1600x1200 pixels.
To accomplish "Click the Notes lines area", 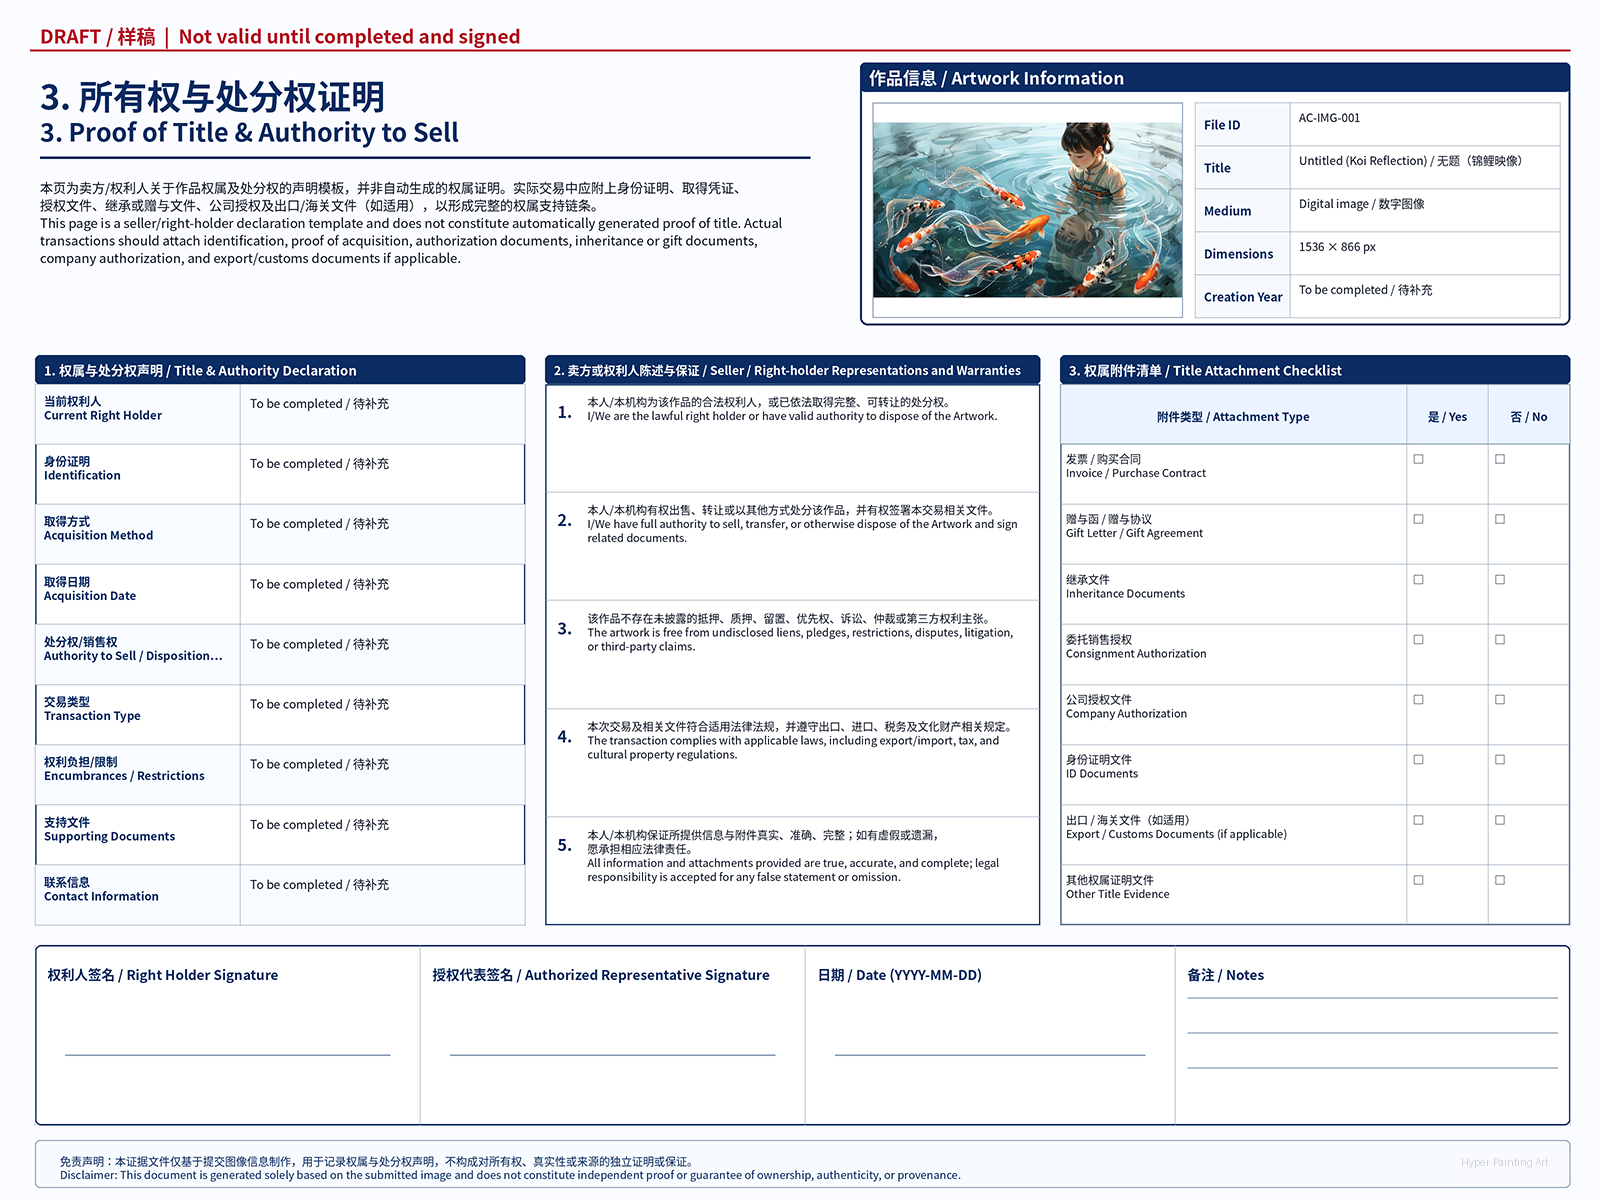I will tap(1372, 1033).
